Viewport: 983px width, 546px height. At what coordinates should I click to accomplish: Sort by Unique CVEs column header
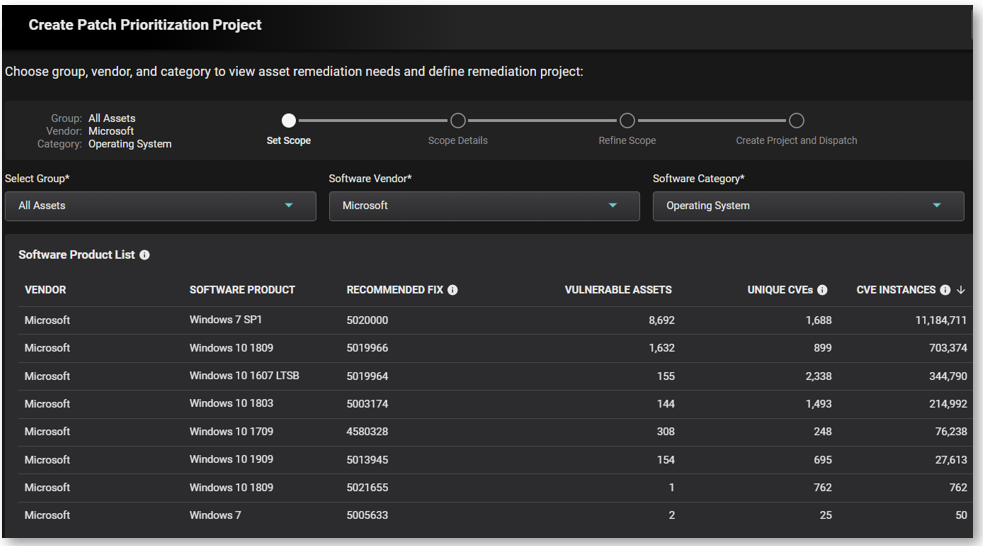coord(780,290)
